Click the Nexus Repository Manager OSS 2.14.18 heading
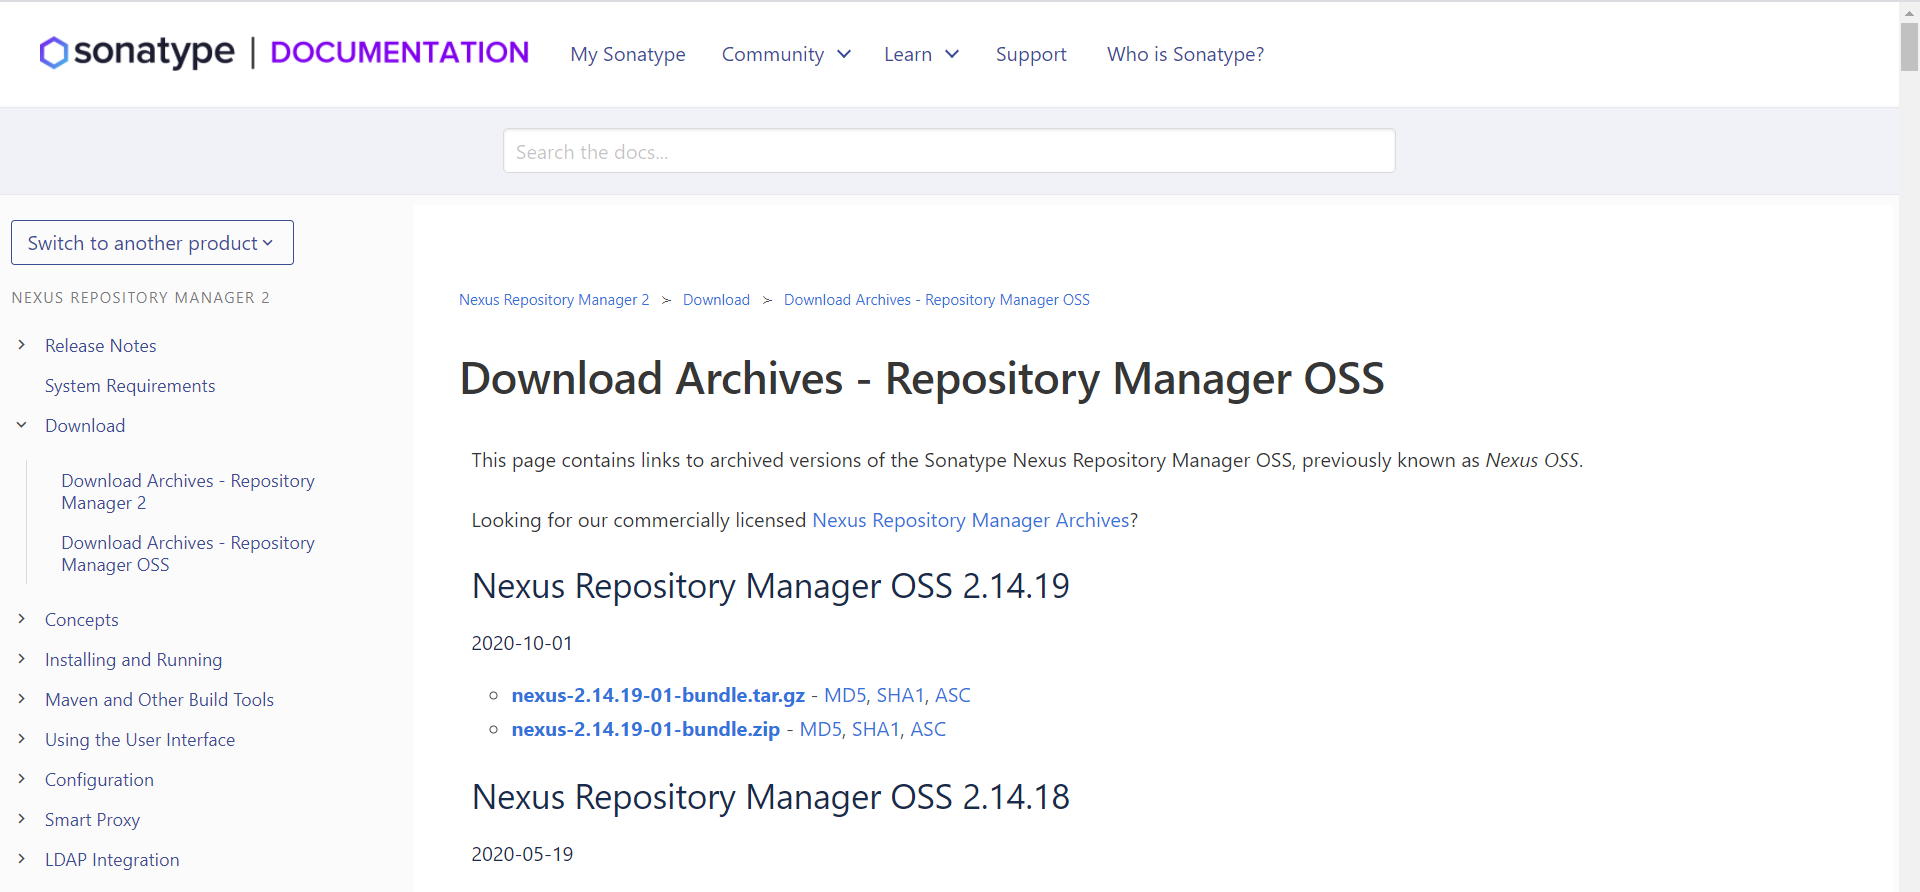 pos(770,797)
